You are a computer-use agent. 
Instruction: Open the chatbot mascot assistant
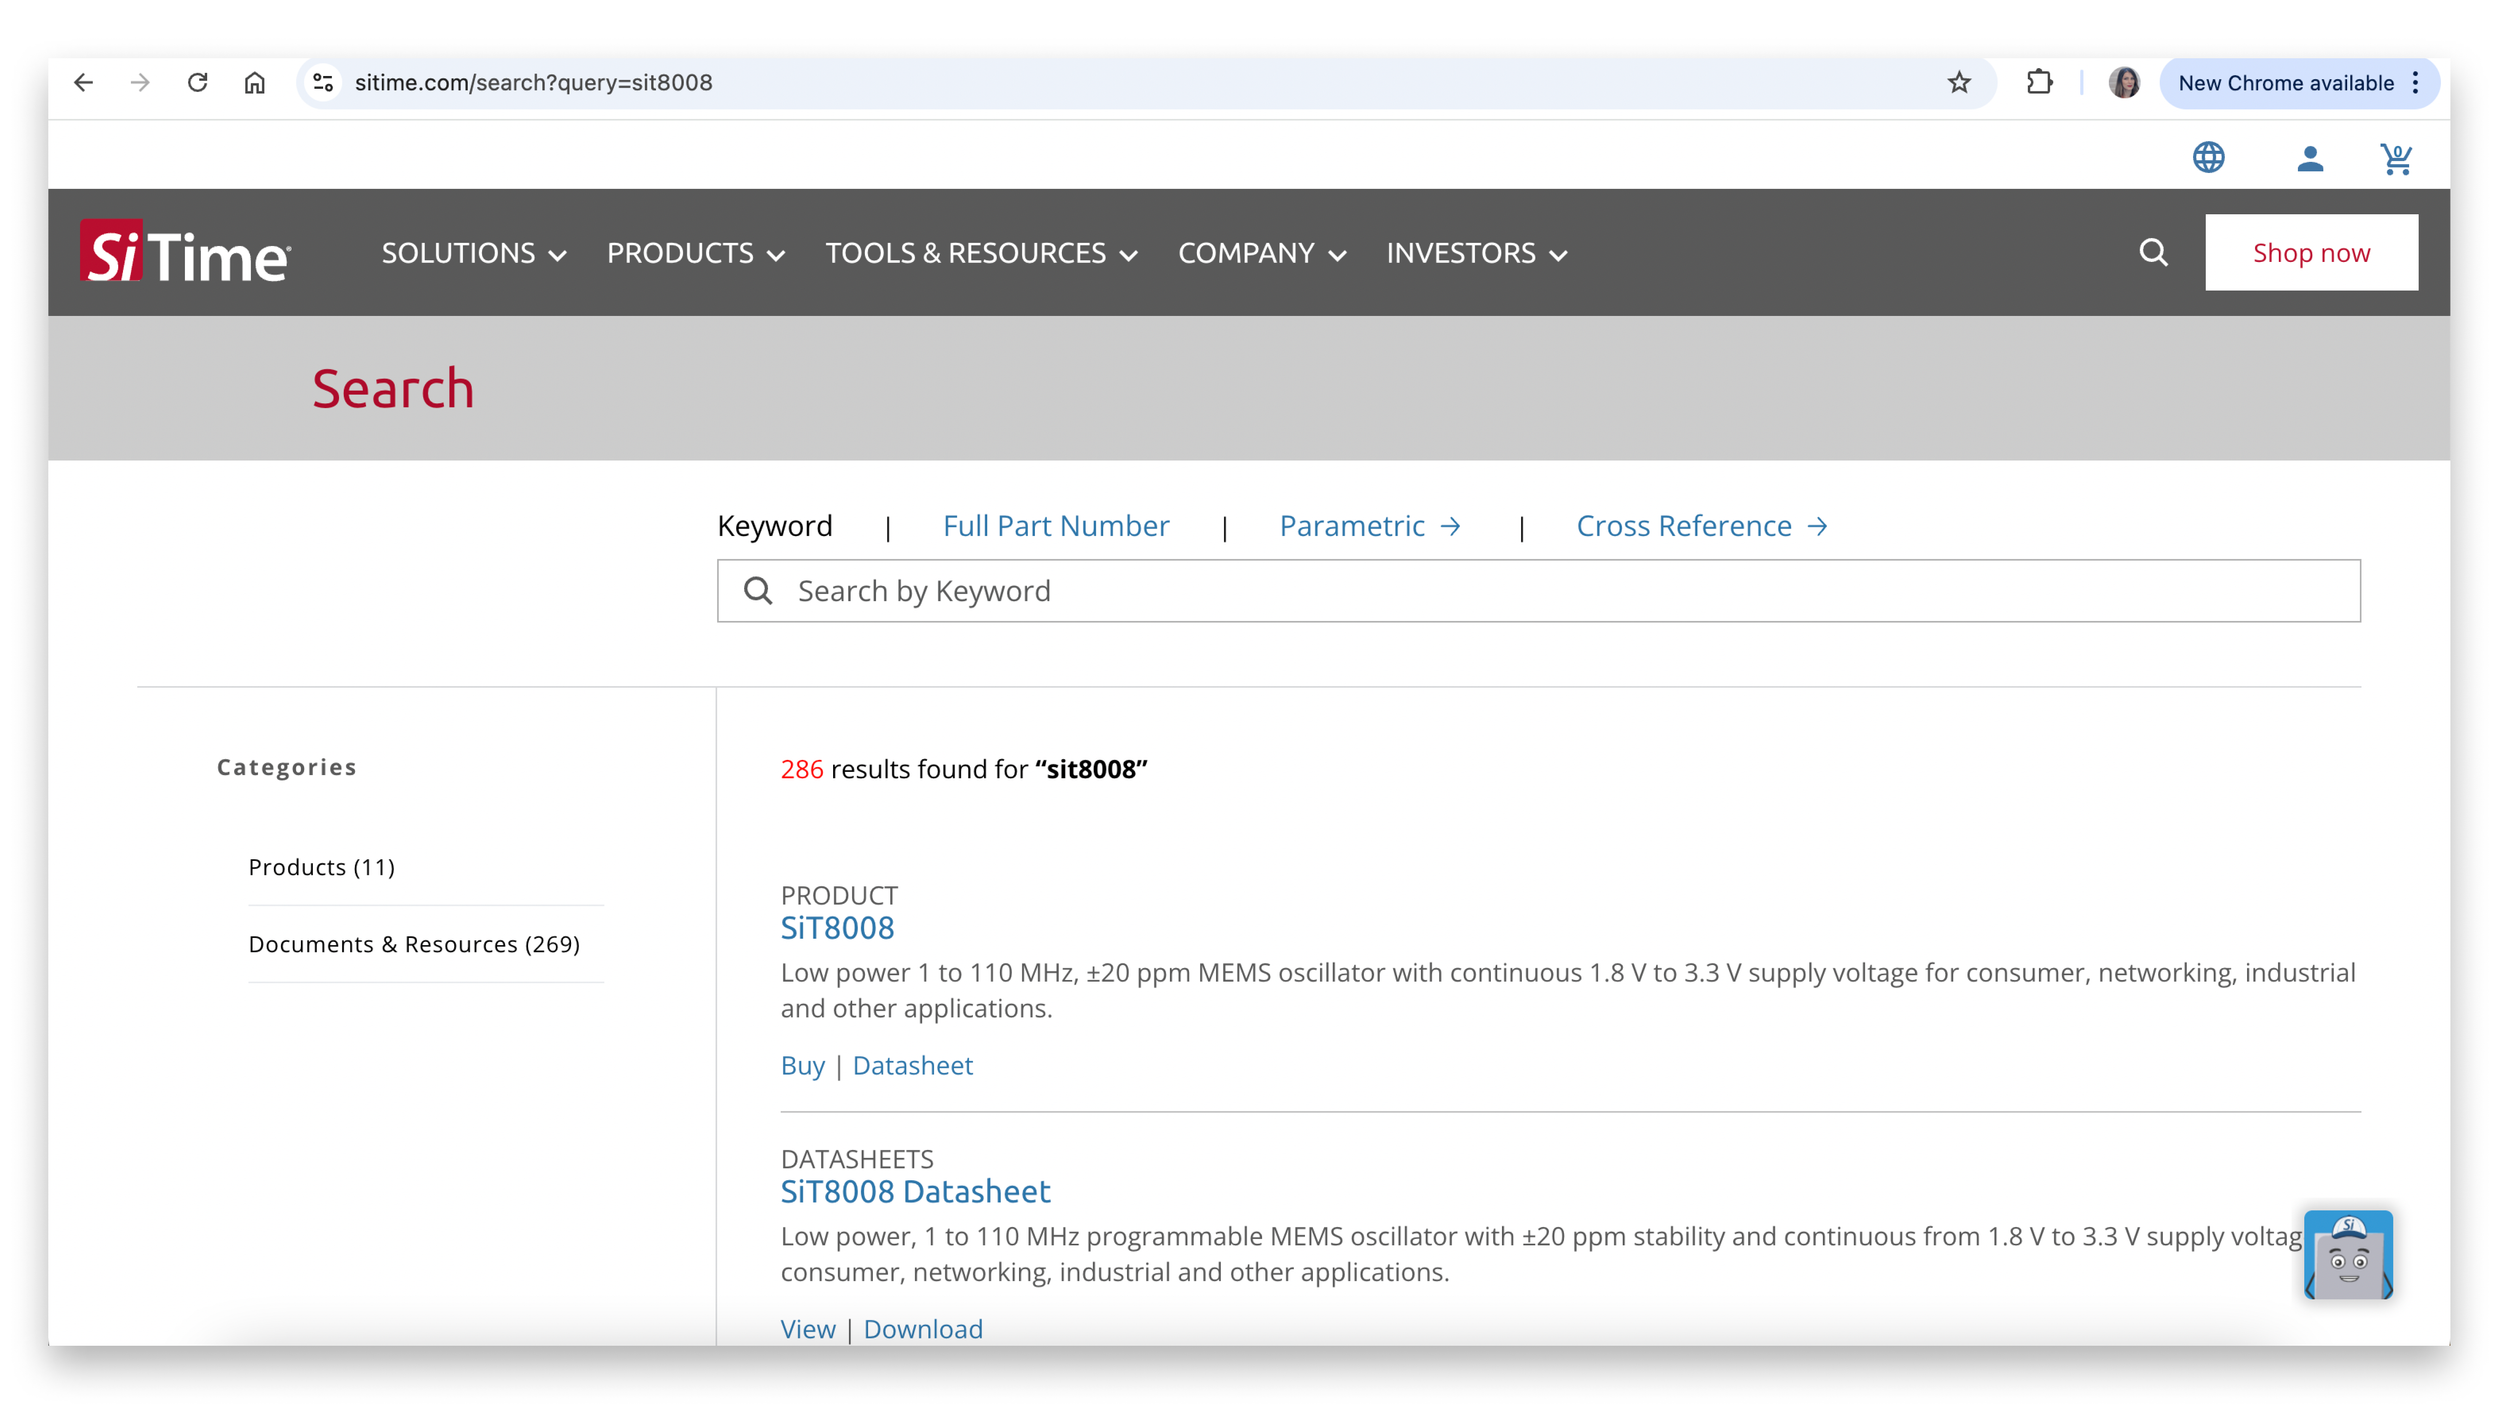(2347, 1255)
